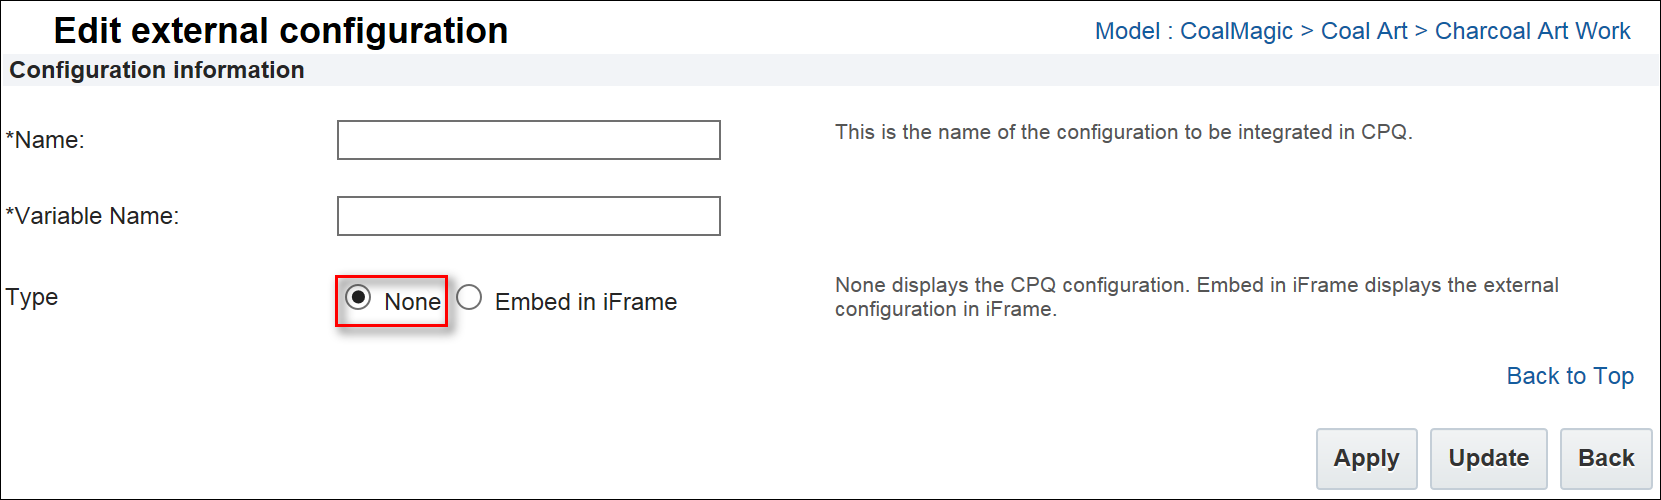Click the Name help description text

[1123, 132]
